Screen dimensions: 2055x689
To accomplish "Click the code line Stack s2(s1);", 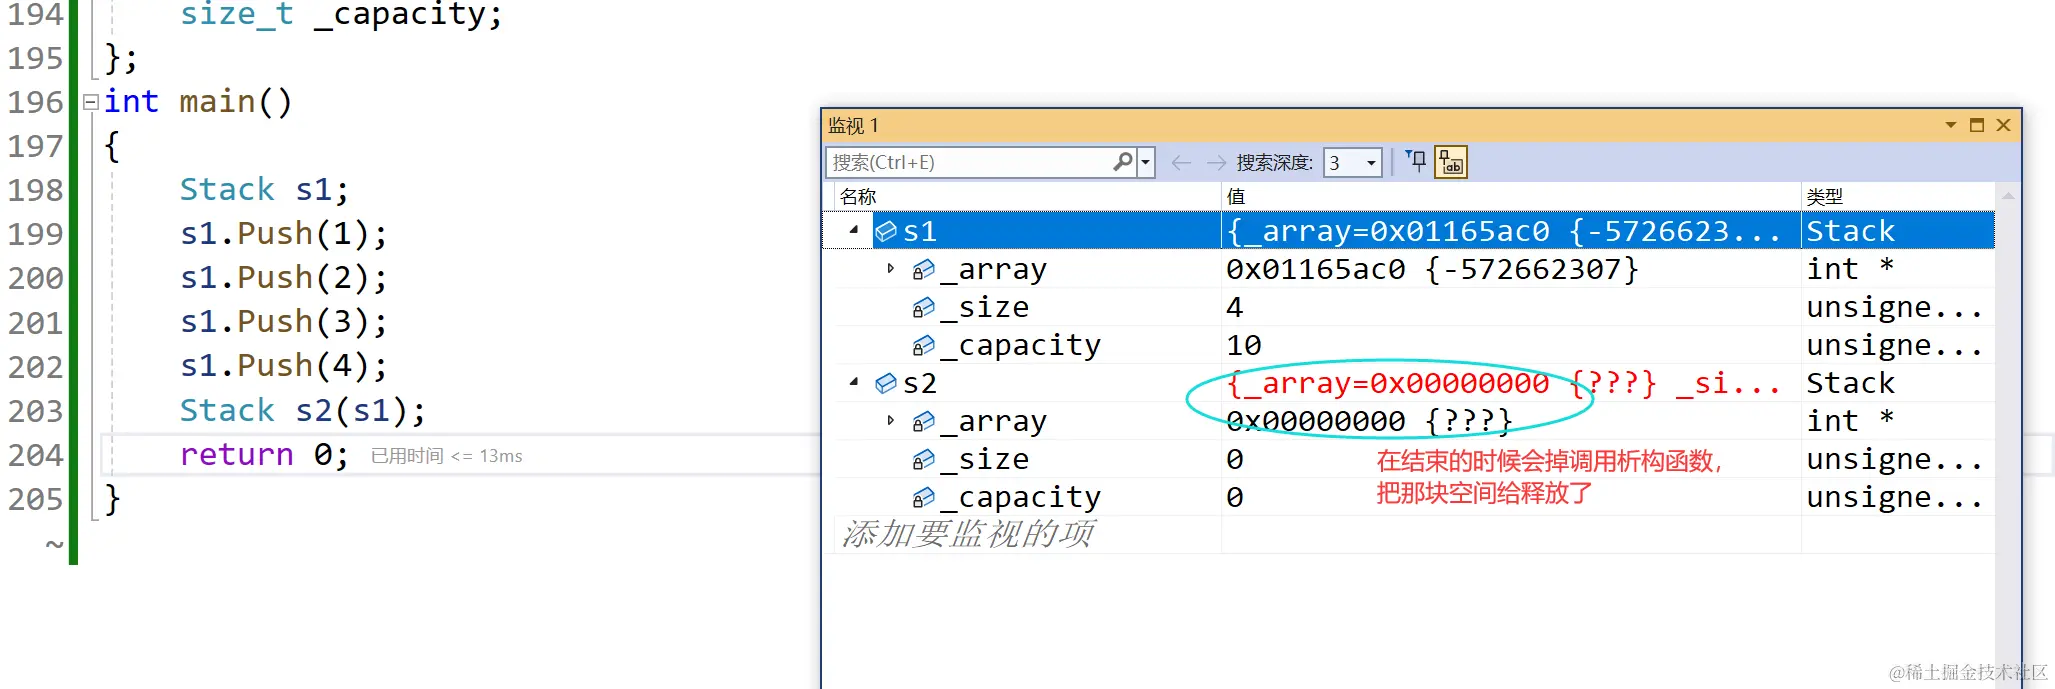I will tap(302, 410).
